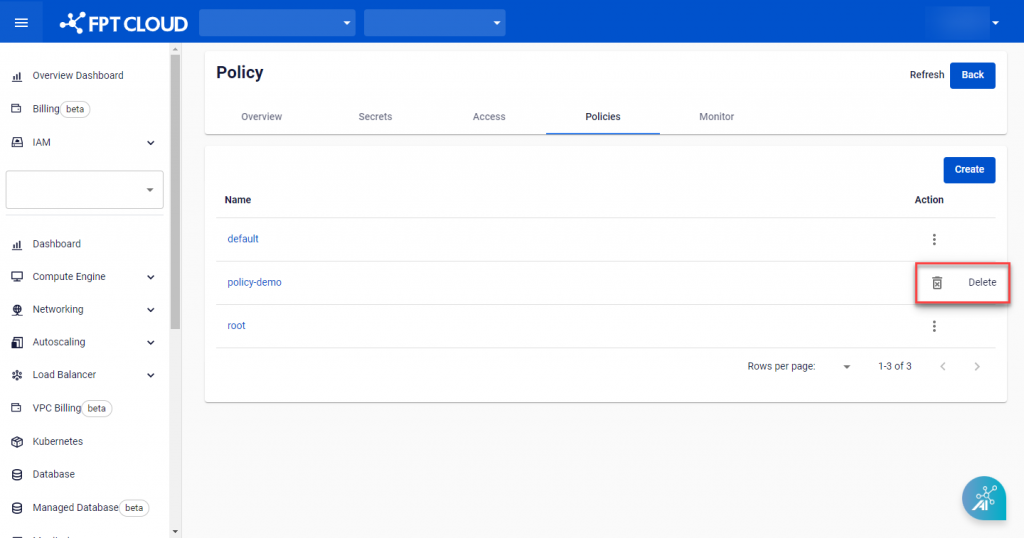This screenshot has width=1024, height=538.
Task: Open the first dropdown in top bar
Action: [x=277, y=22]
